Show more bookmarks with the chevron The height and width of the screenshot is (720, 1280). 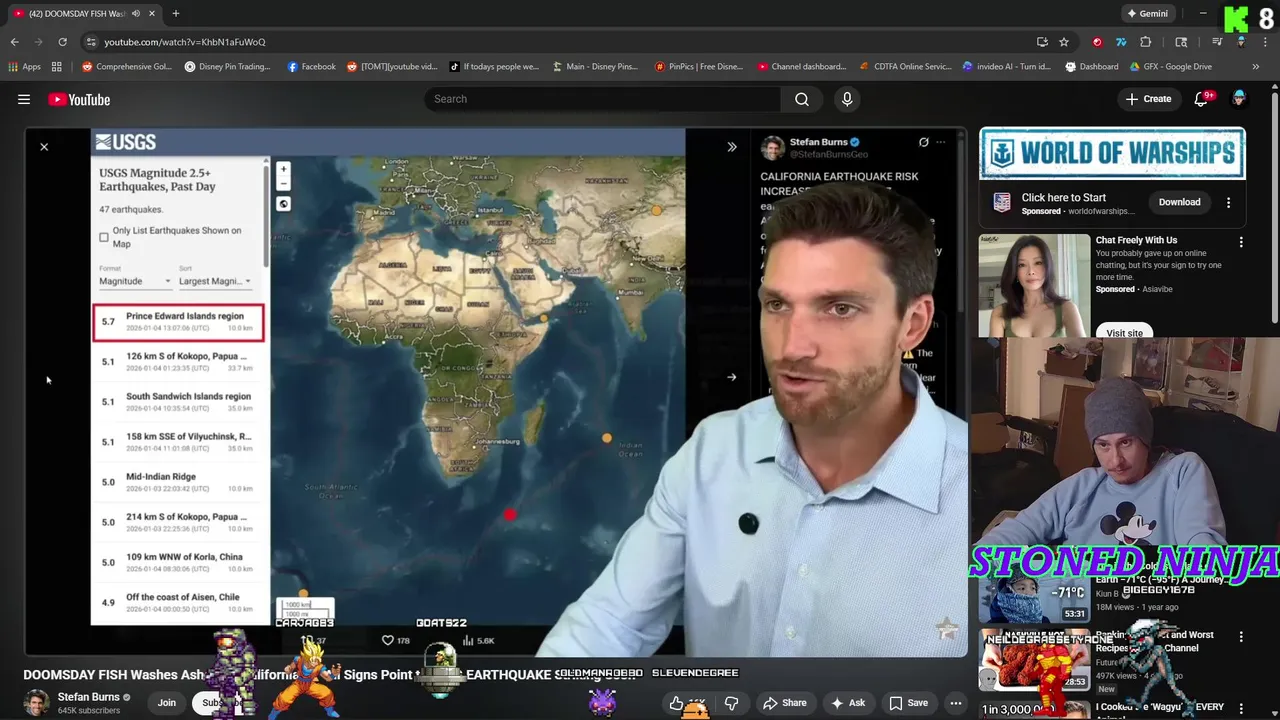click(x=1256, y=67)
